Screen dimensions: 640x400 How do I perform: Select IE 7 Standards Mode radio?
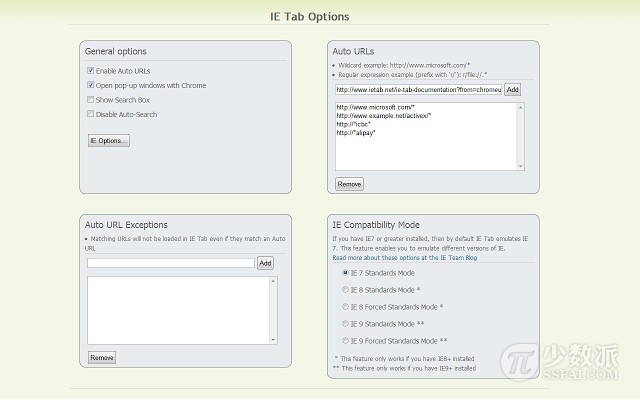(345, 273)
